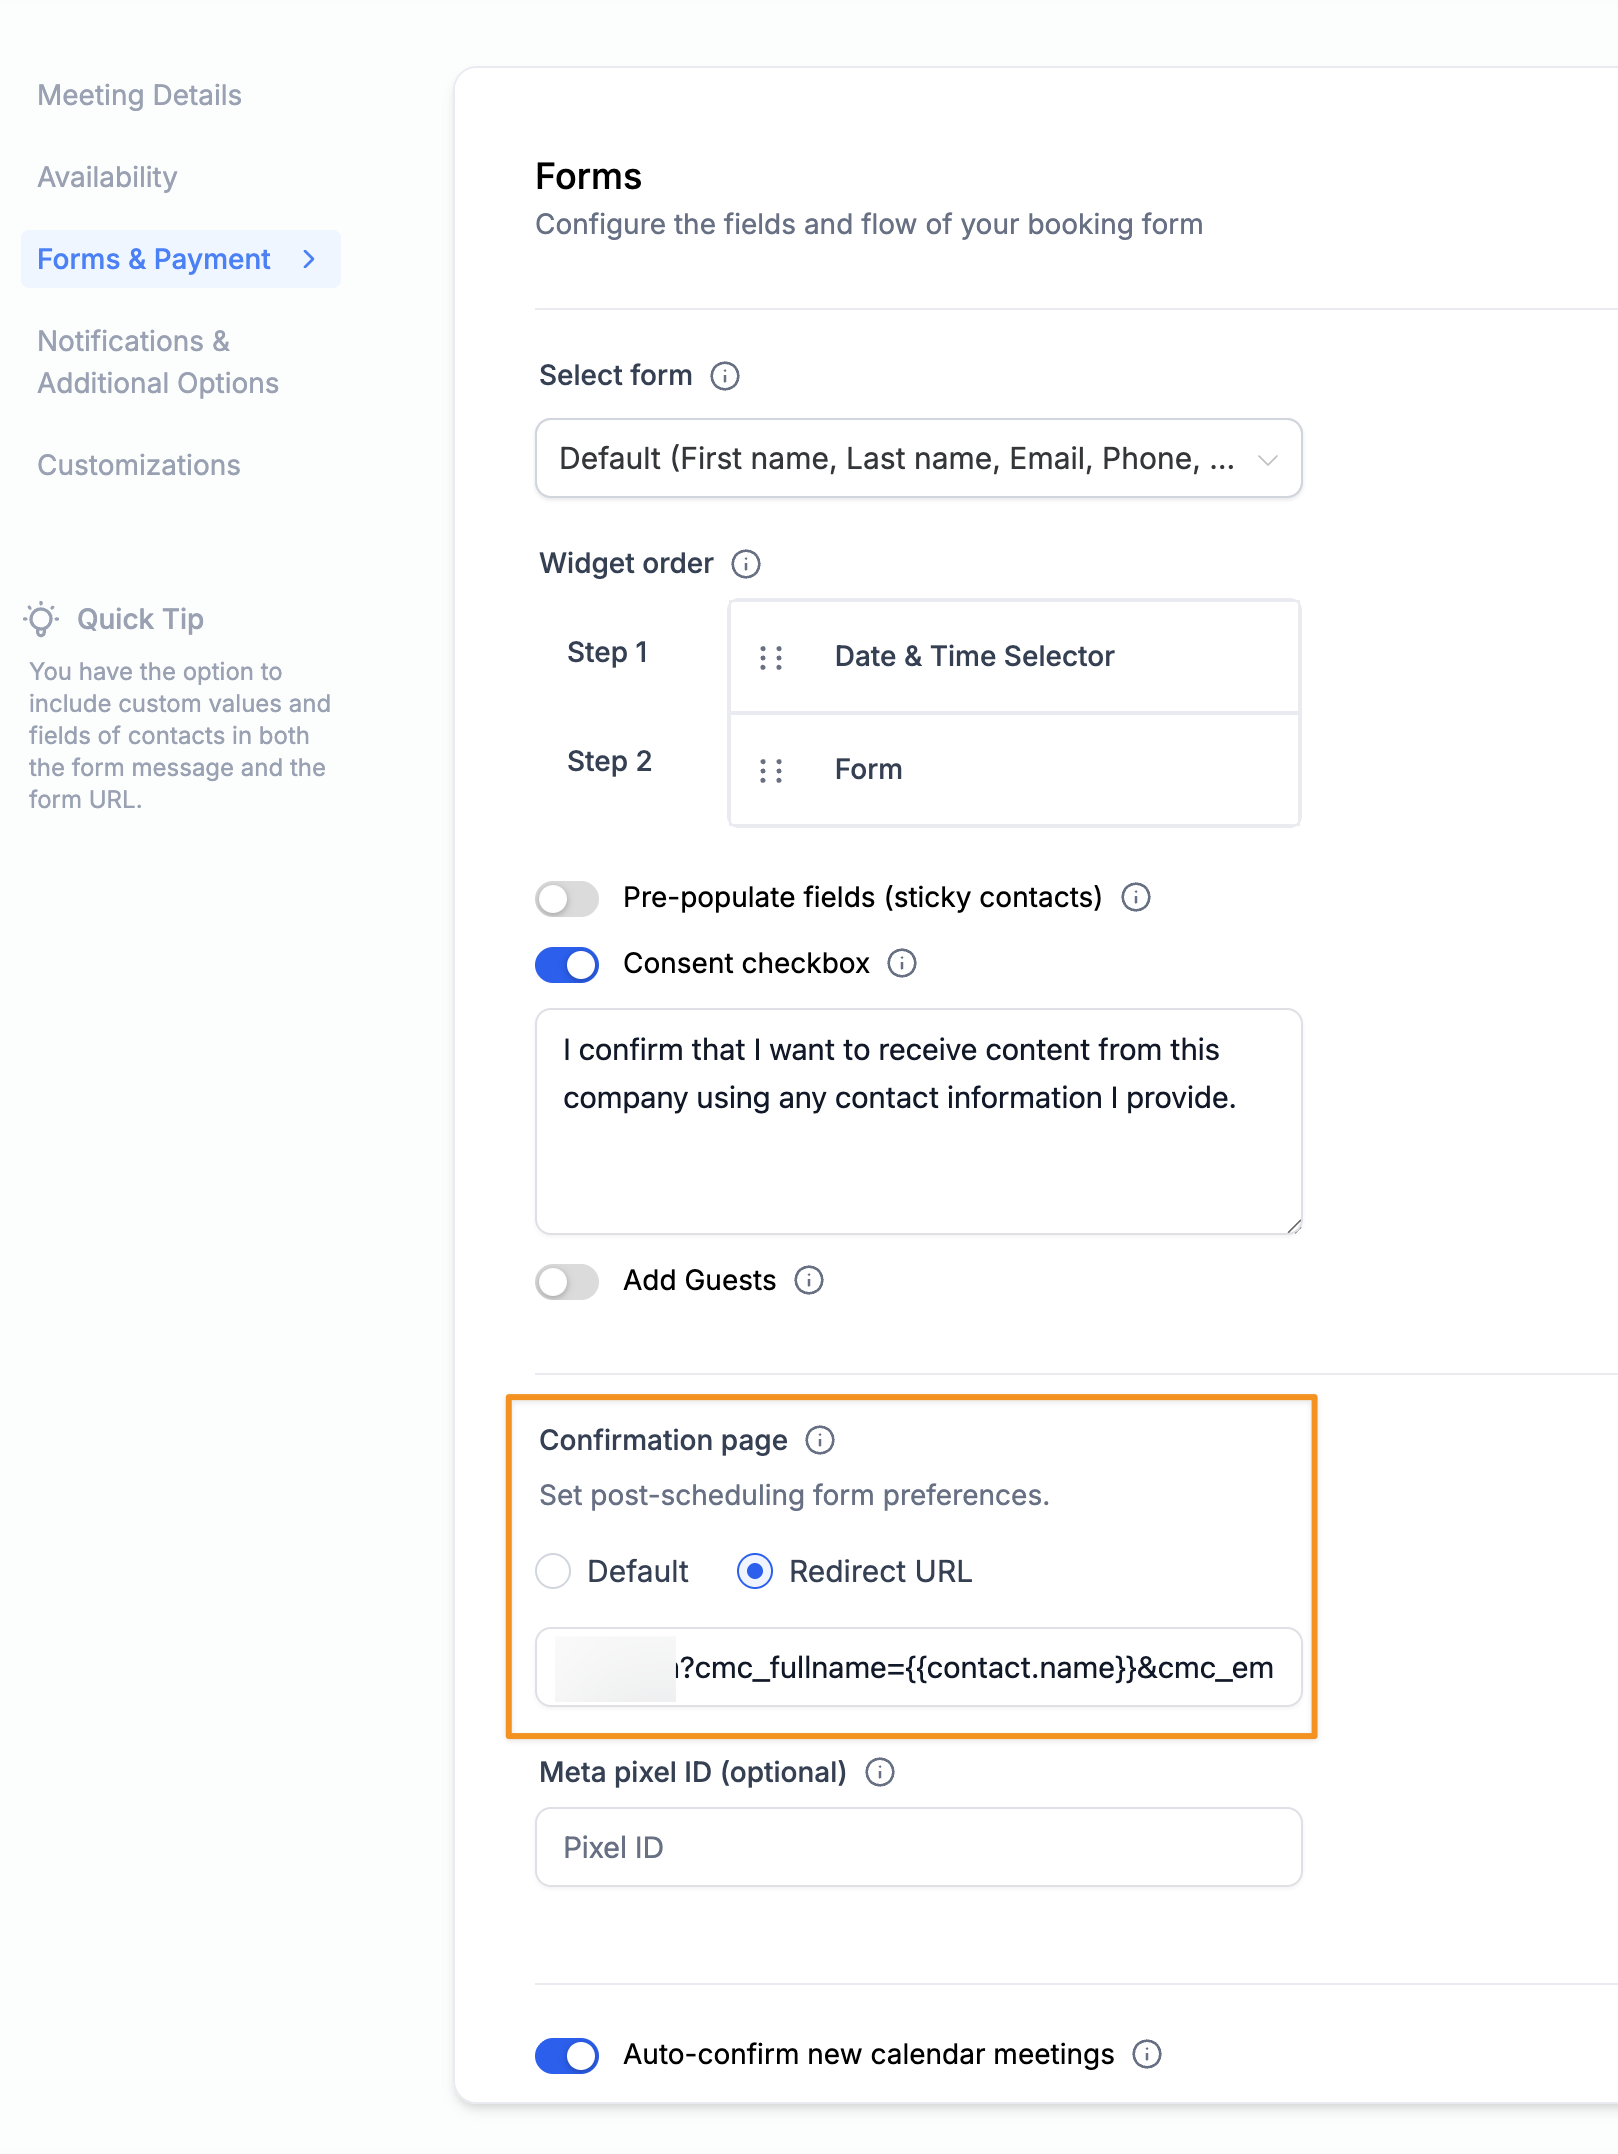Disable the Consent checkbox toggle

567,964
